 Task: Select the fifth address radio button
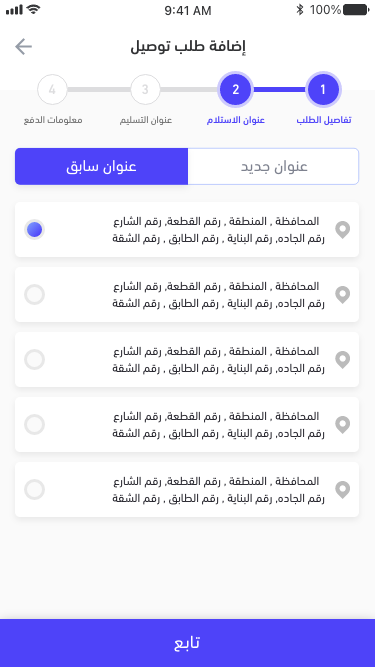click(x=34, y=490)
